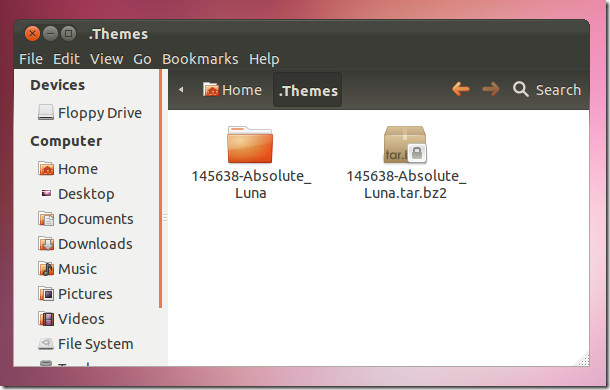Click the Downloads folder icon
Screen dimensions: 610x390
coord(46,244)
